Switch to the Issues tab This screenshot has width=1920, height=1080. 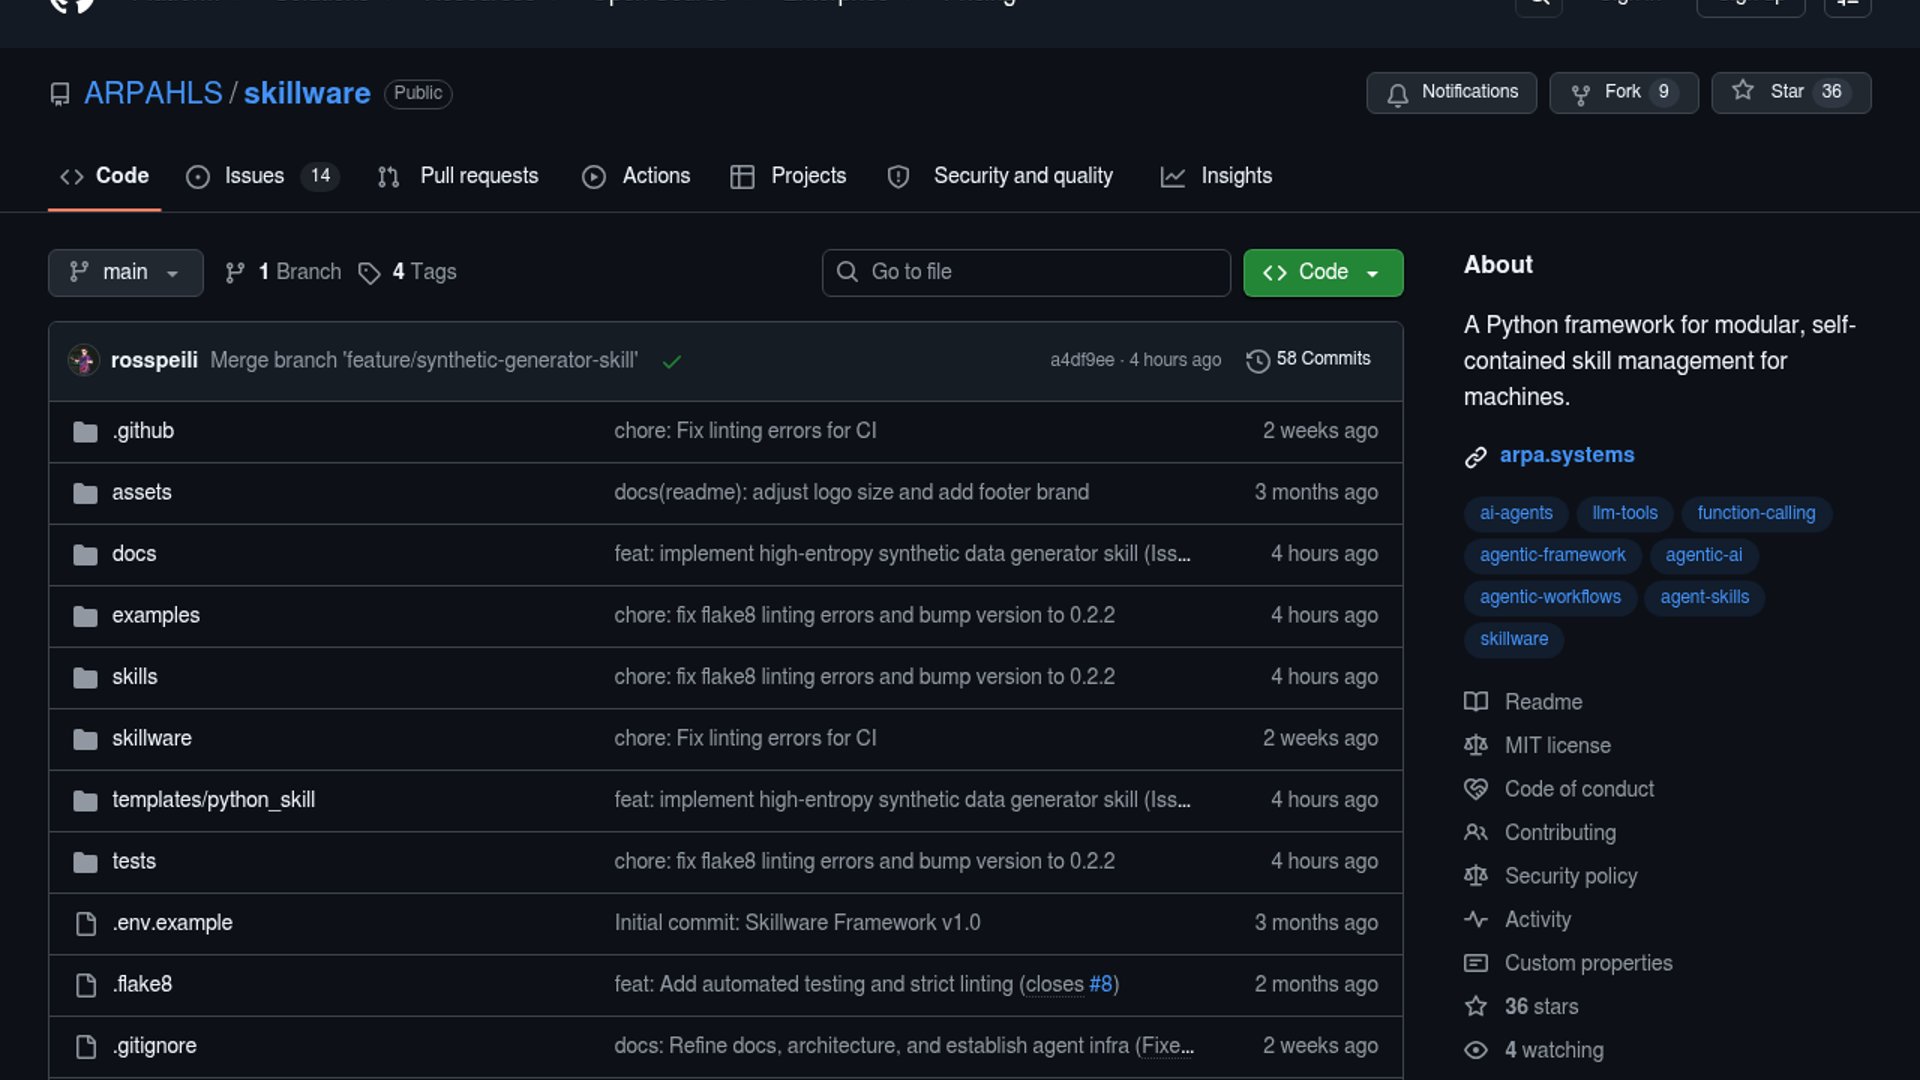[x=253, y=176]
